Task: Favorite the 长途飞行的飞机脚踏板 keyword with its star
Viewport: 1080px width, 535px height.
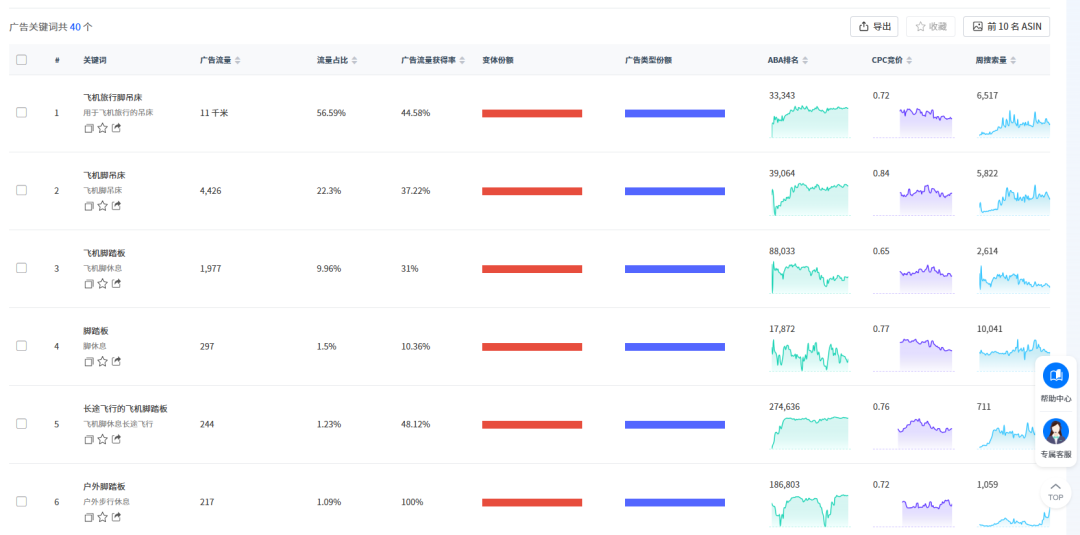Action: pyautogui.click(x=102, y=439)
